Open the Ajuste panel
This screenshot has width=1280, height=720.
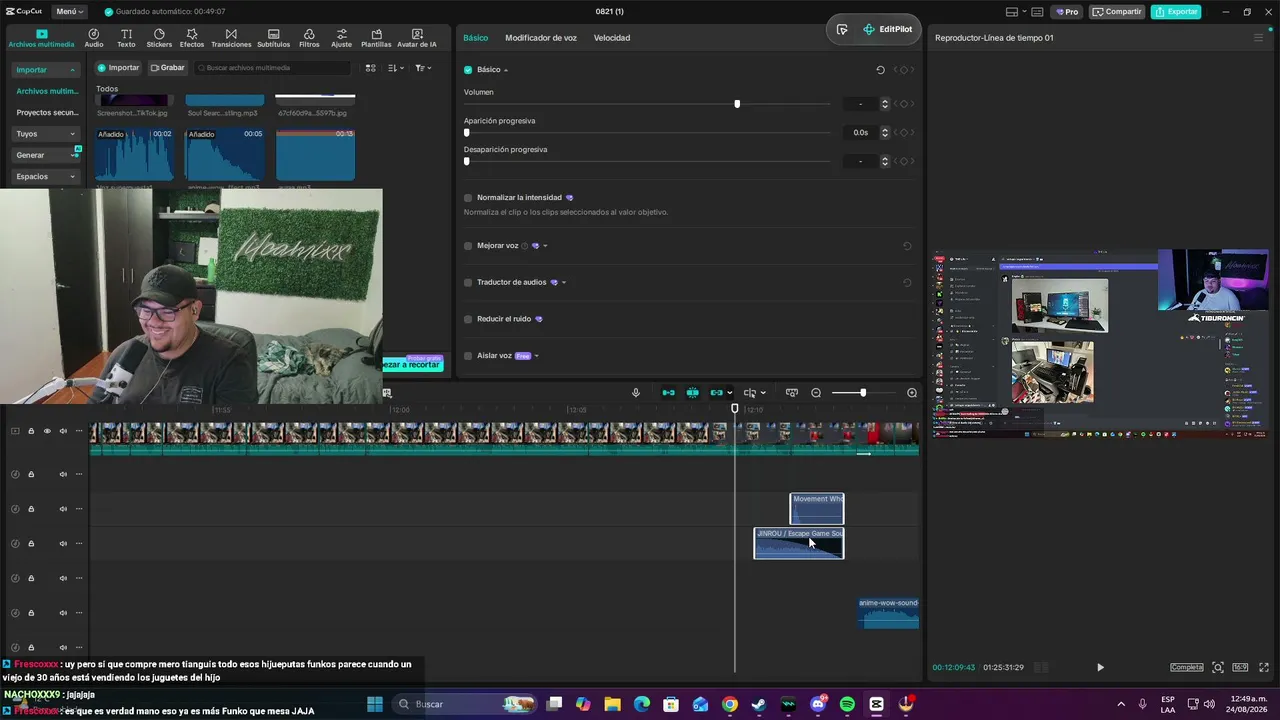pos(342,38)
